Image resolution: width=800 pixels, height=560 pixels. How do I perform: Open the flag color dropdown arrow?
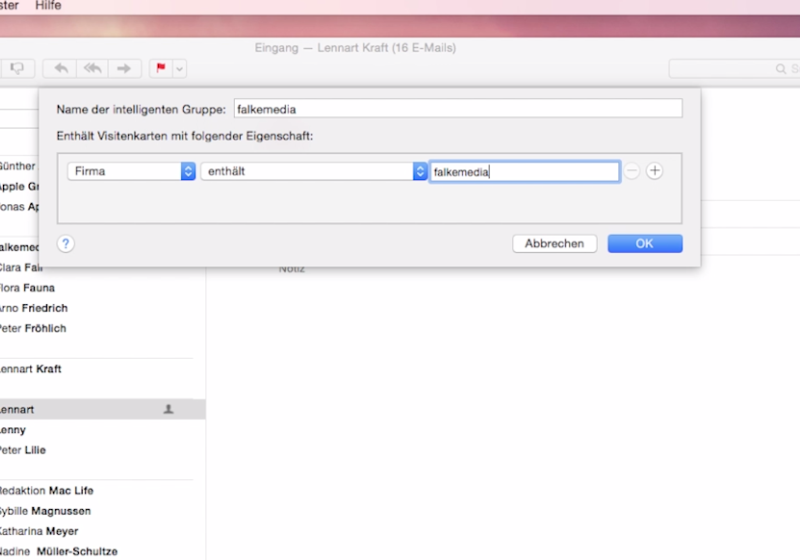(x=179, y=68)
